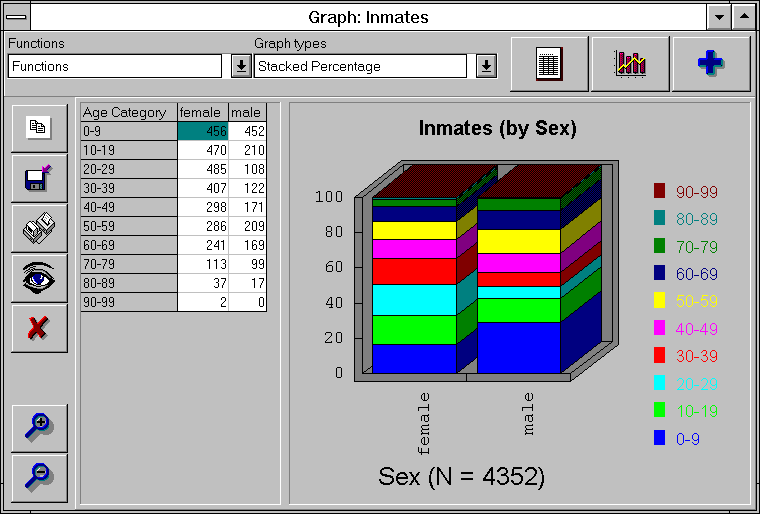This screenshot has width=760, height=514.
Task: Open the window system menu box
Action: point(17,17)
